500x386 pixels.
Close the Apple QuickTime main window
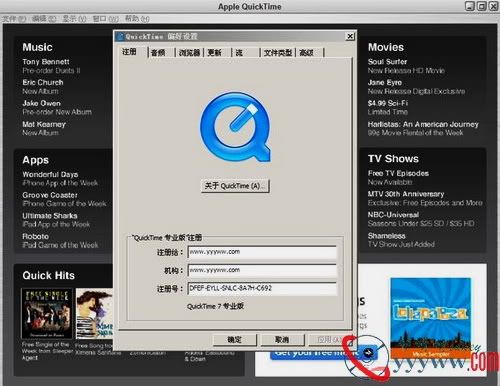[493, 6]
